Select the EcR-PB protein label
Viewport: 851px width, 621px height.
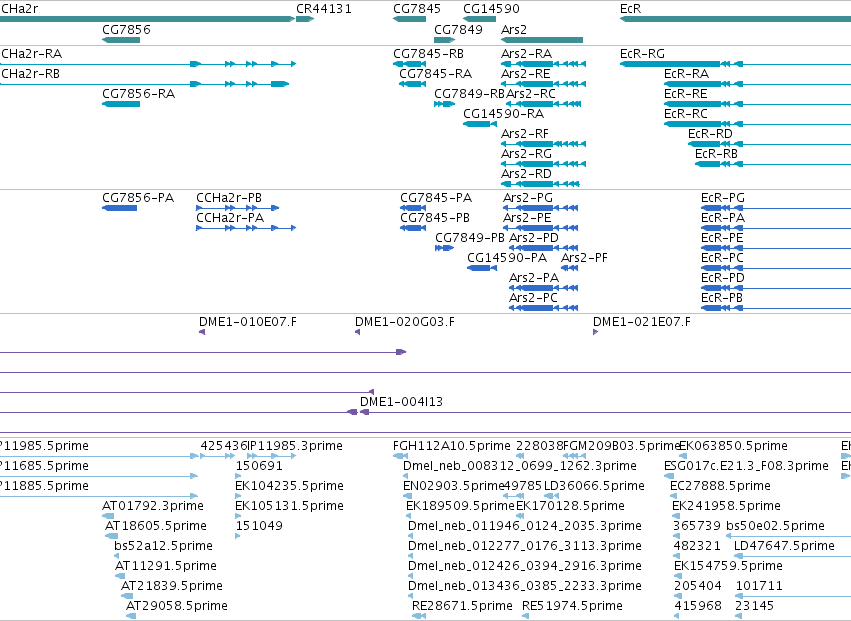pos(721,298)
